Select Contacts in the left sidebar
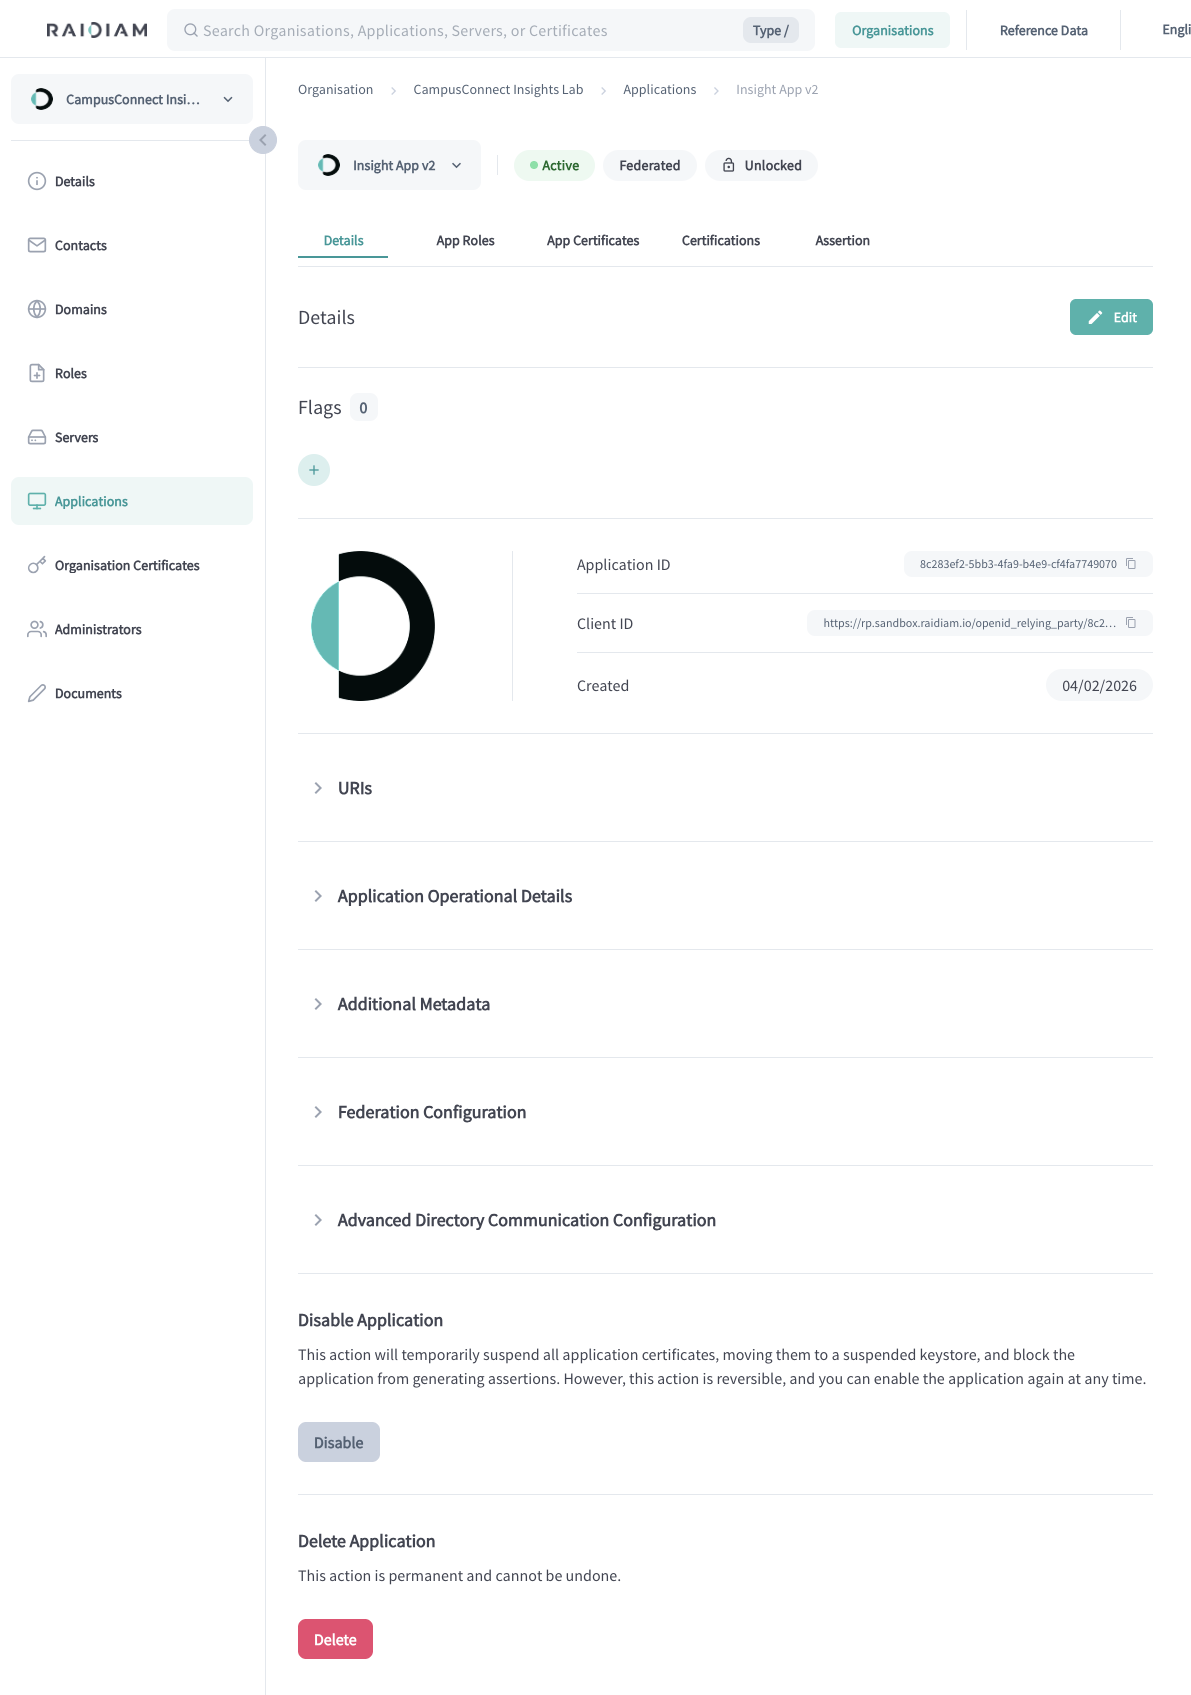The height and width of the screenshot is (1695, 1191). pos(80,245)
